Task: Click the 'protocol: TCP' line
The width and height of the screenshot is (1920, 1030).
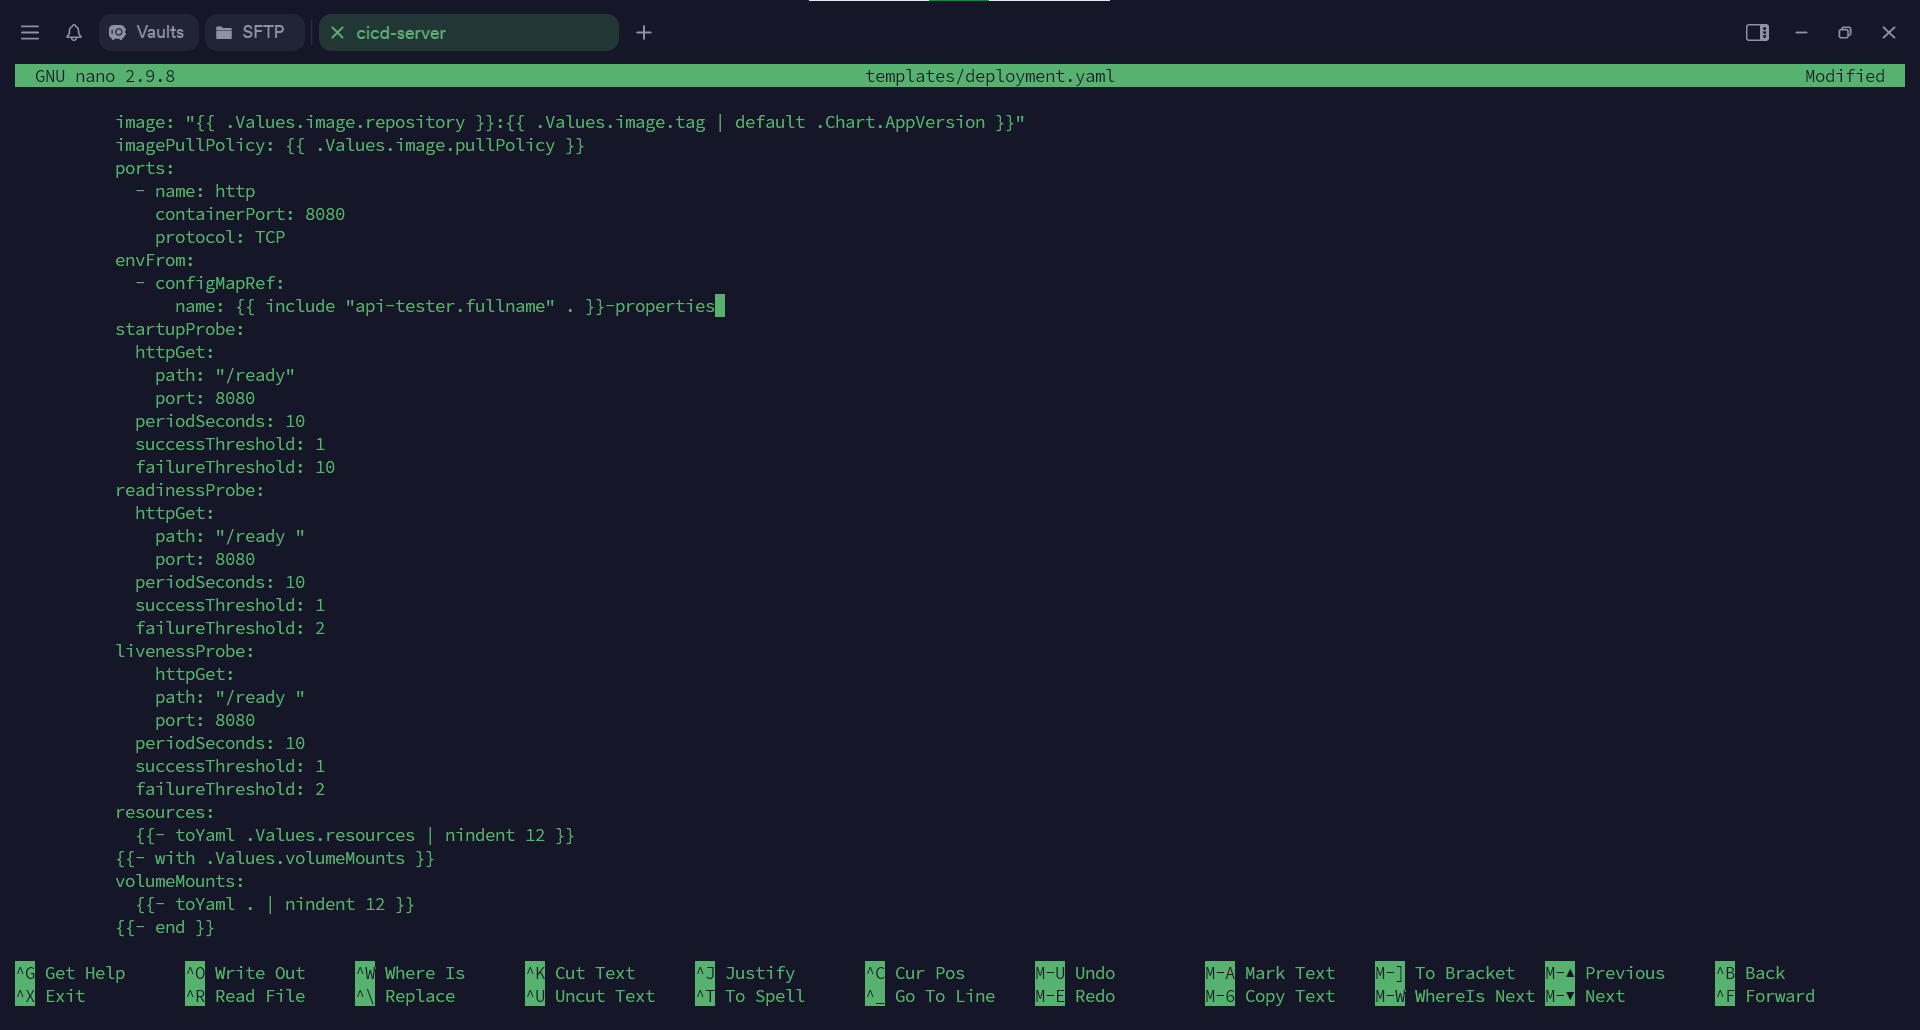Action: click(220, 237)
